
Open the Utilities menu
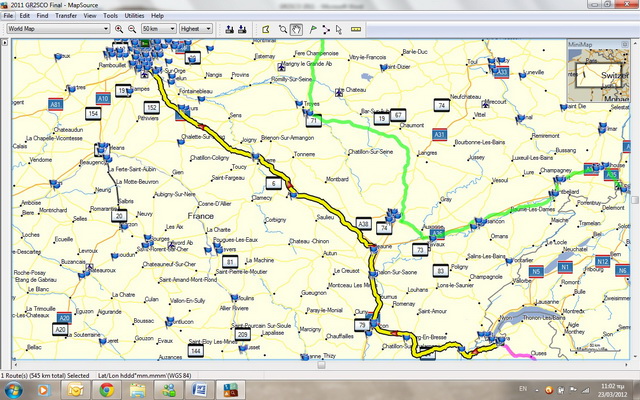[x=134, y=16]
